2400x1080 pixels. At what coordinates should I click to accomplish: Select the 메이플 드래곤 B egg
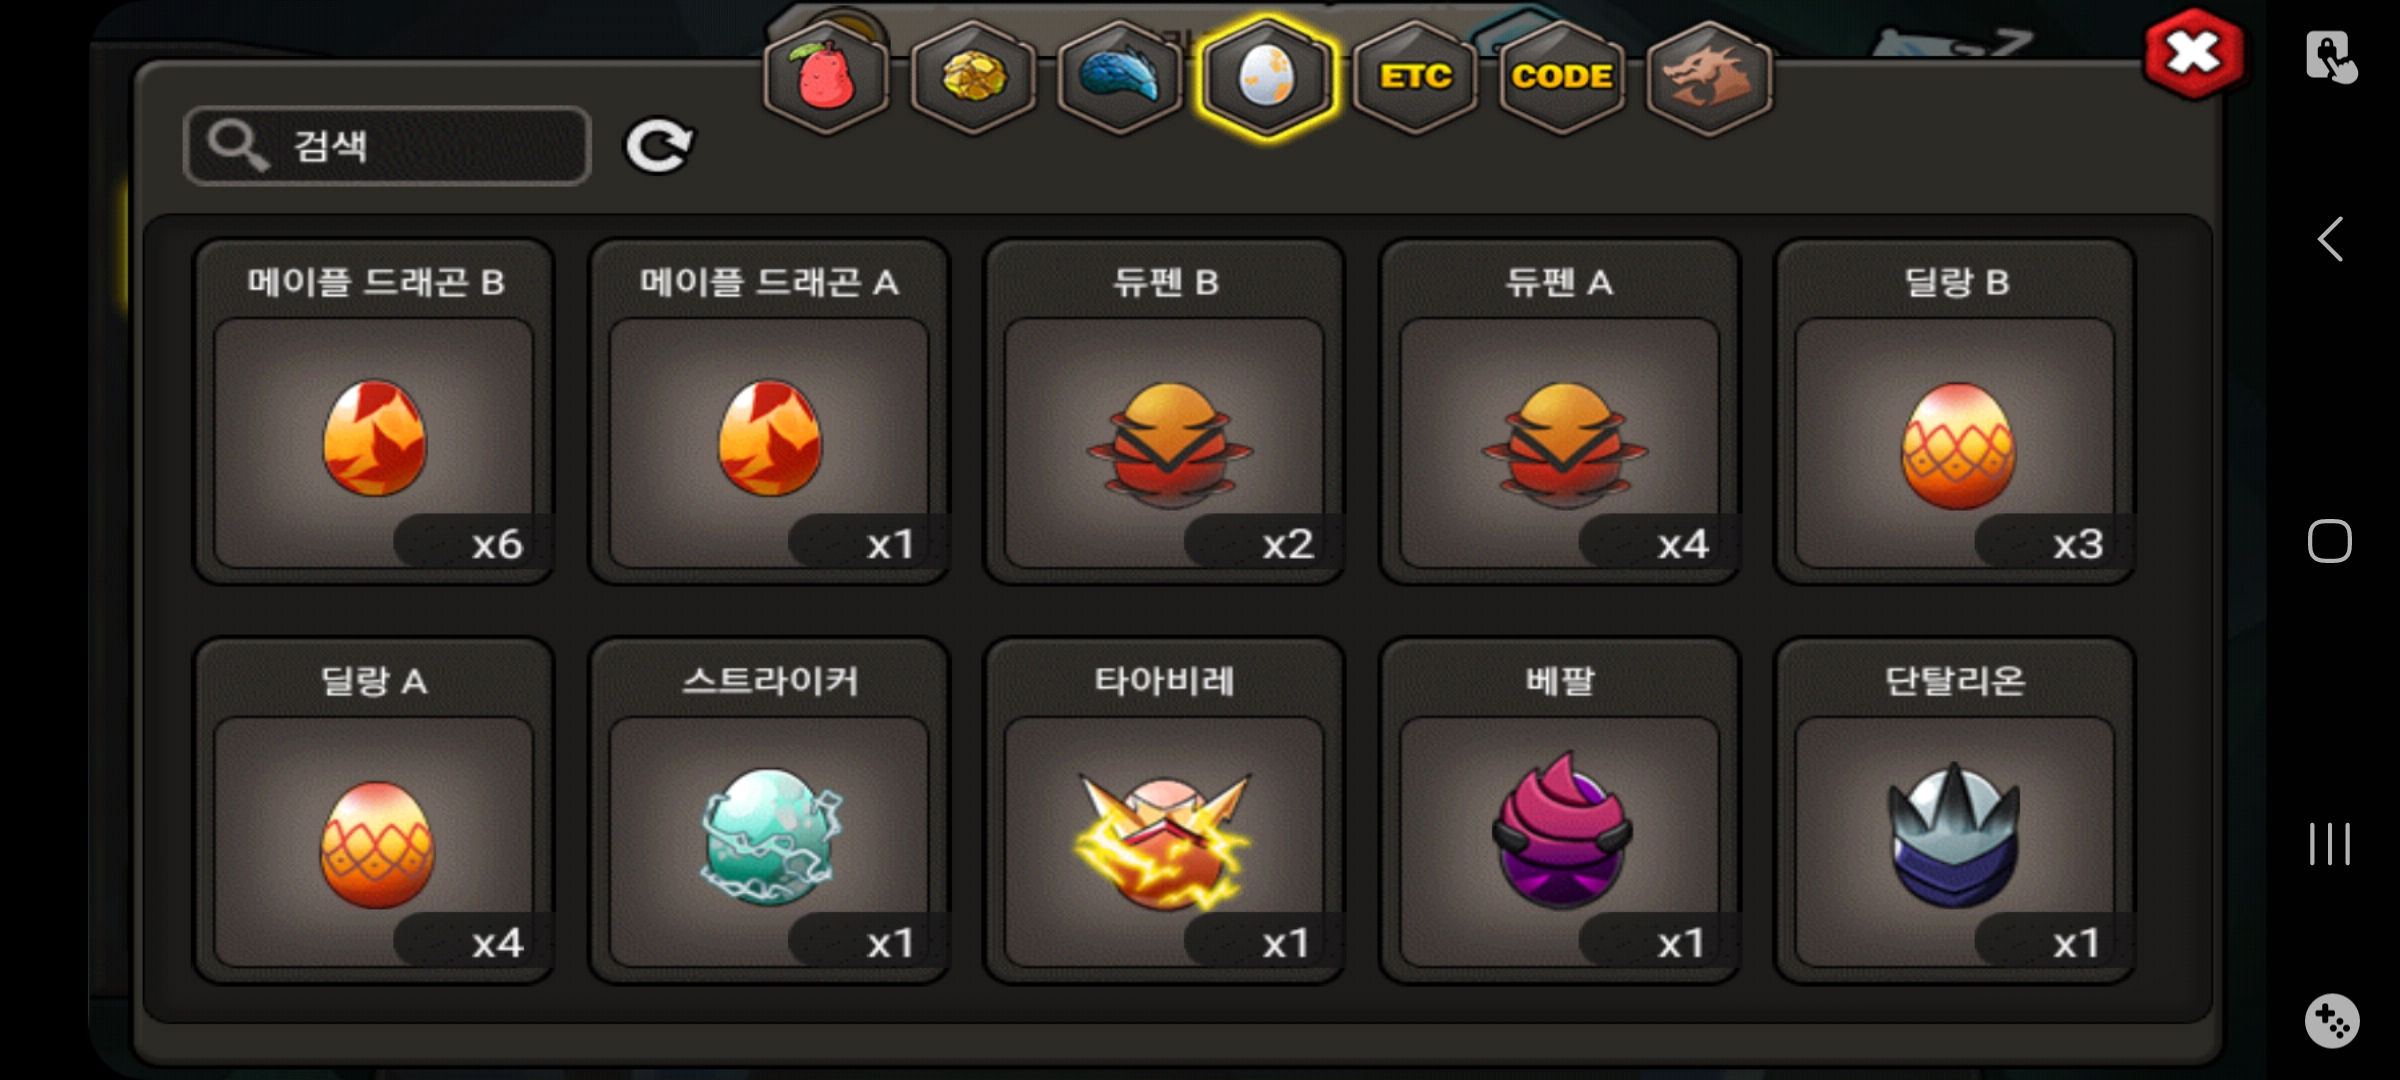pyautogui.click(x=374, y=411)
